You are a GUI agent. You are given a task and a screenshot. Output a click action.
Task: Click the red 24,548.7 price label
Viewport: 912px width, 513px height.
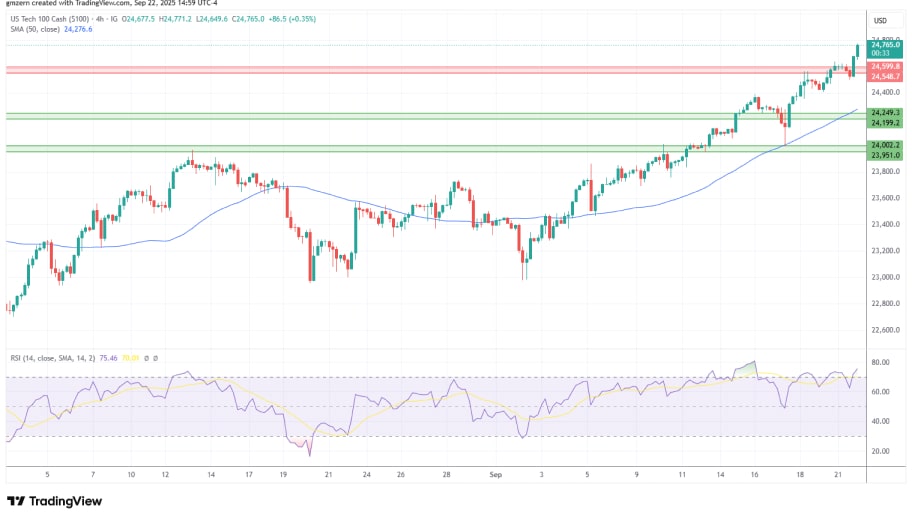[x=885, y=75]
